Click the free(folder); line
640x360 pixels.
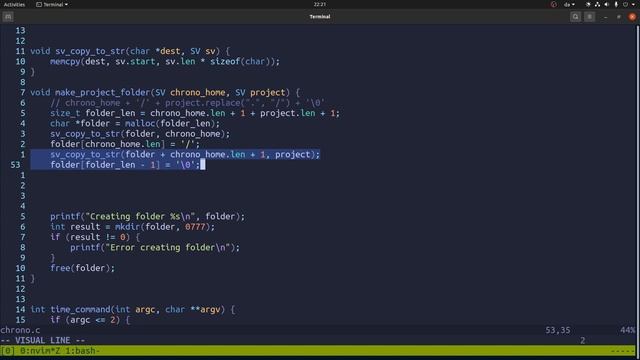tap(82, 268)
